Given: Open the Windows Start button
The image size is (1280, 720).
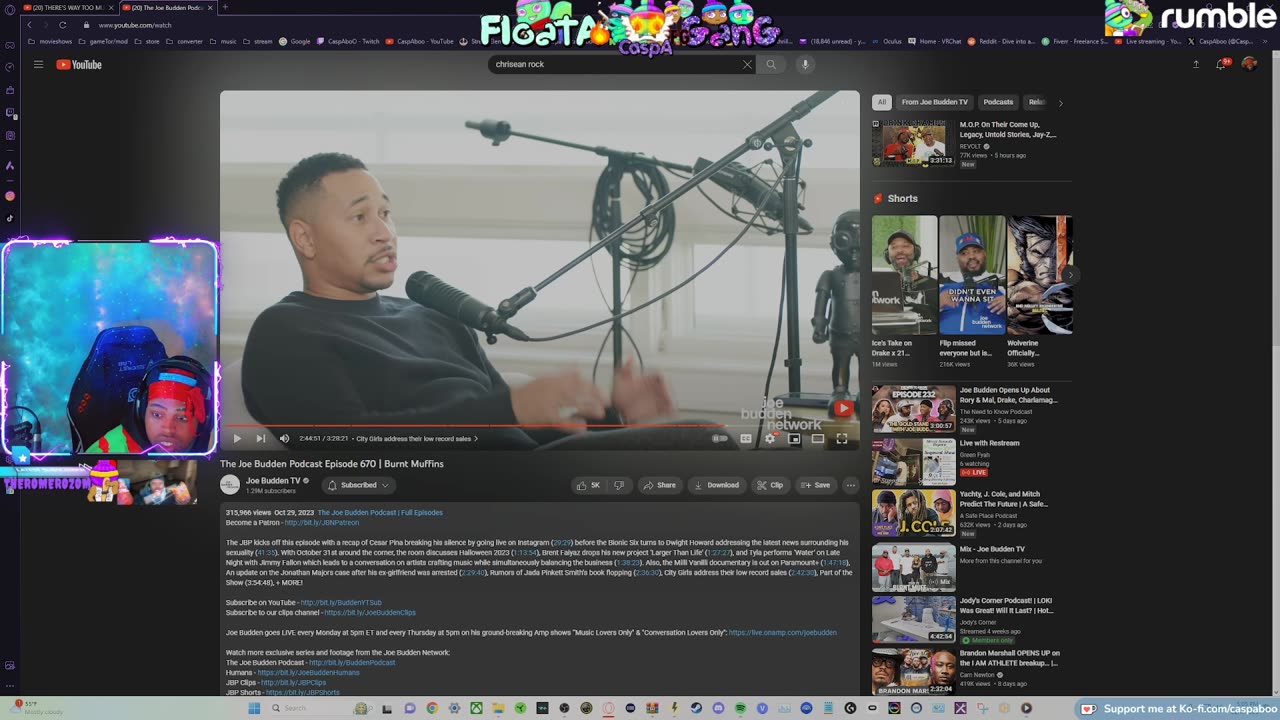Looking at the screenshot, I should tap(254, 708).
